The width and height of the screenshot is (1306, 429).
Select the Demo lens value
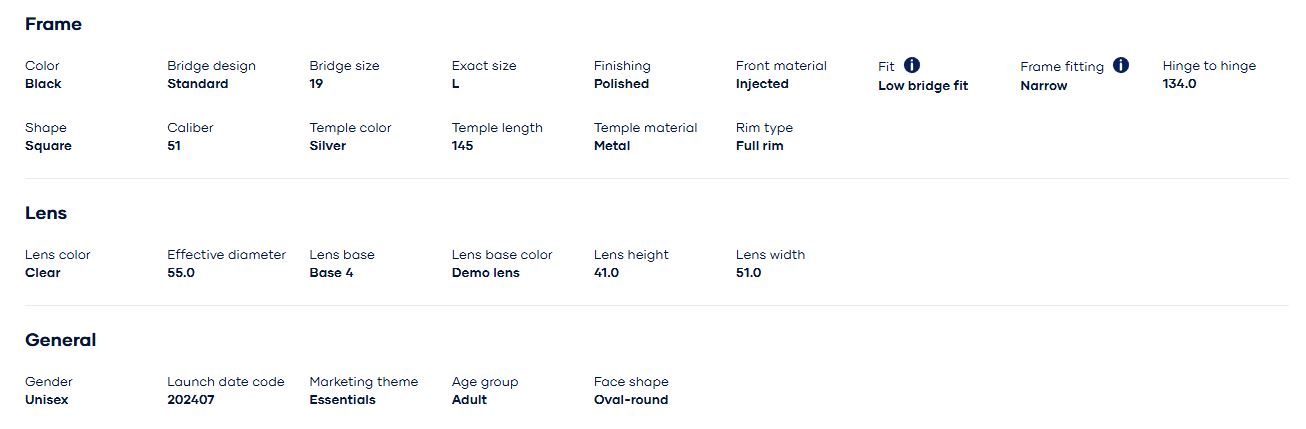(x=485, y=273)
